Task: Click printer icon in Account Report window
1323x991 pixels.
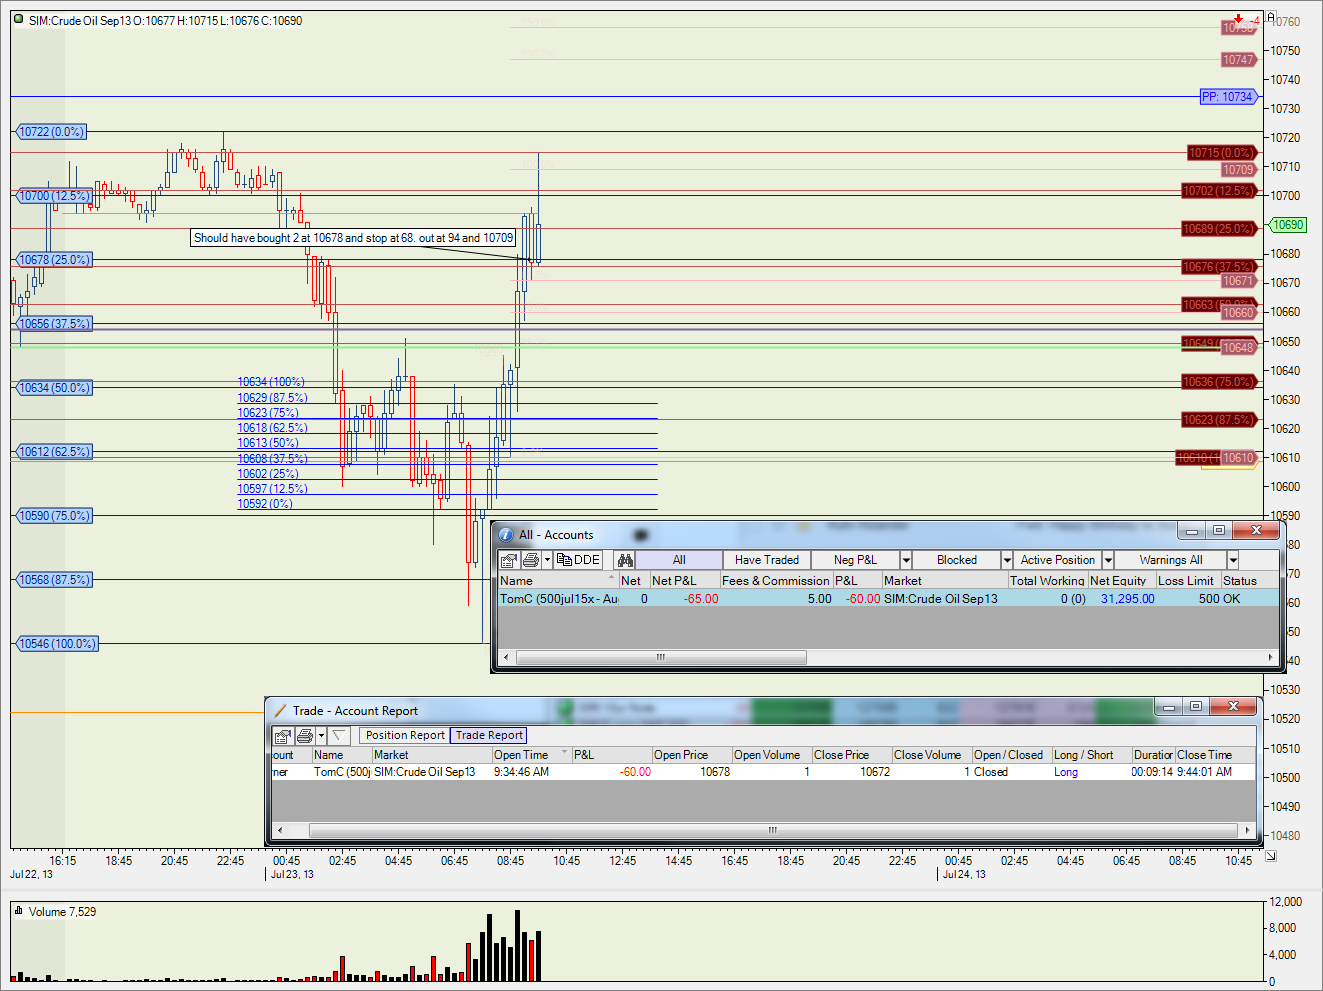Action: (x=305, y=736)
